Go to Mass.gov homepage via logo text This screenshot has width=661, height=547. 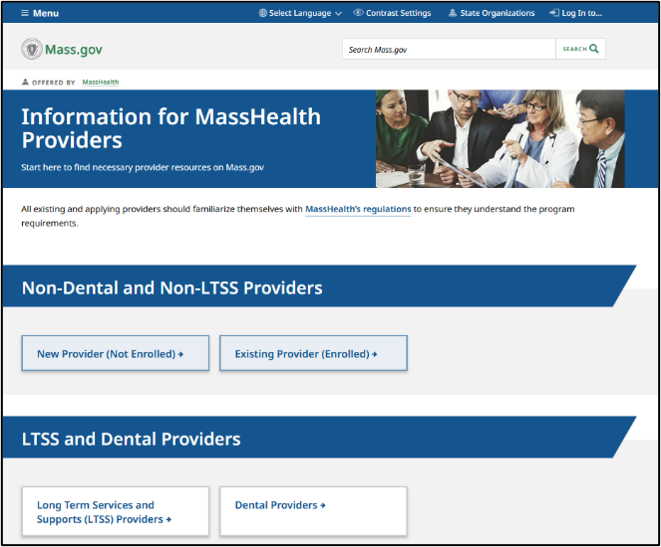(73, 50)
